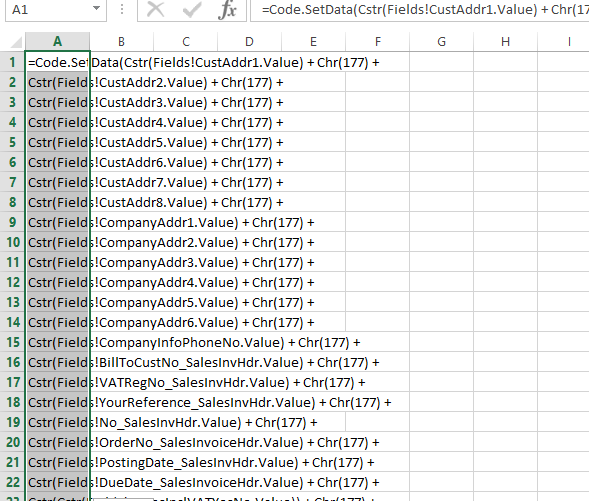Screen dimensions: 589x501
Task: Click the CompanyAddr5.Value cell
Action: coord(57,302)
